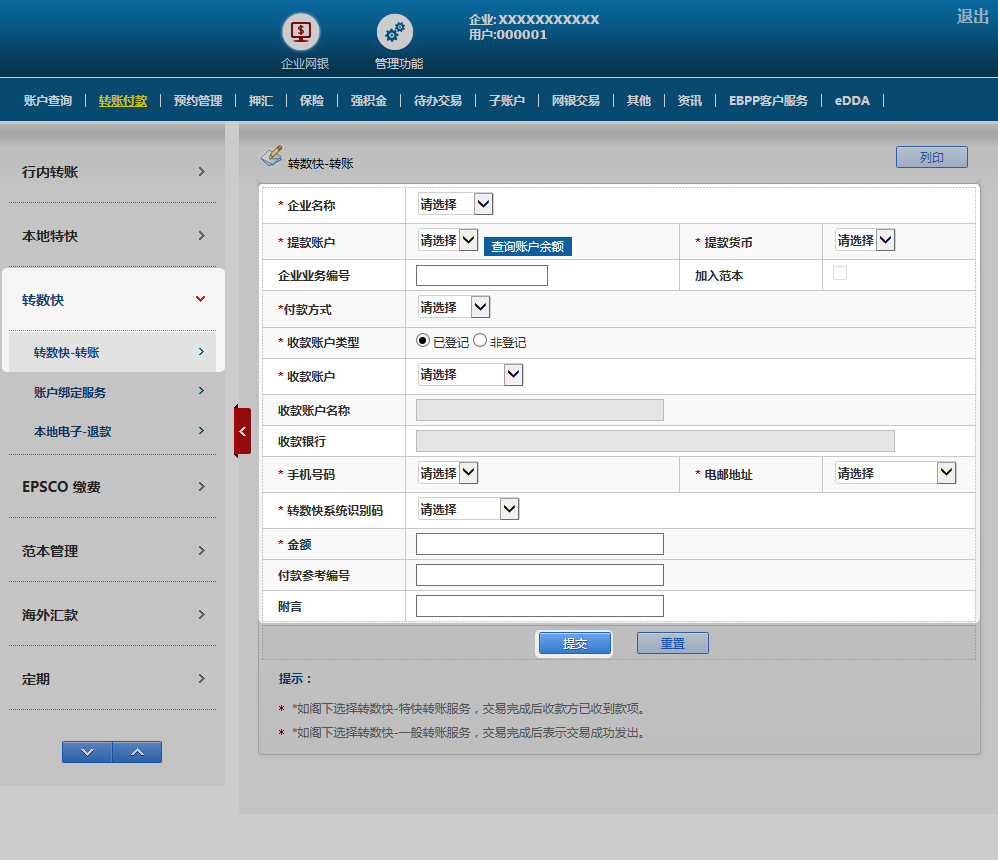Go to the 强积金 menu
Viewport: 998px width, 860px height.
point(368,101)
